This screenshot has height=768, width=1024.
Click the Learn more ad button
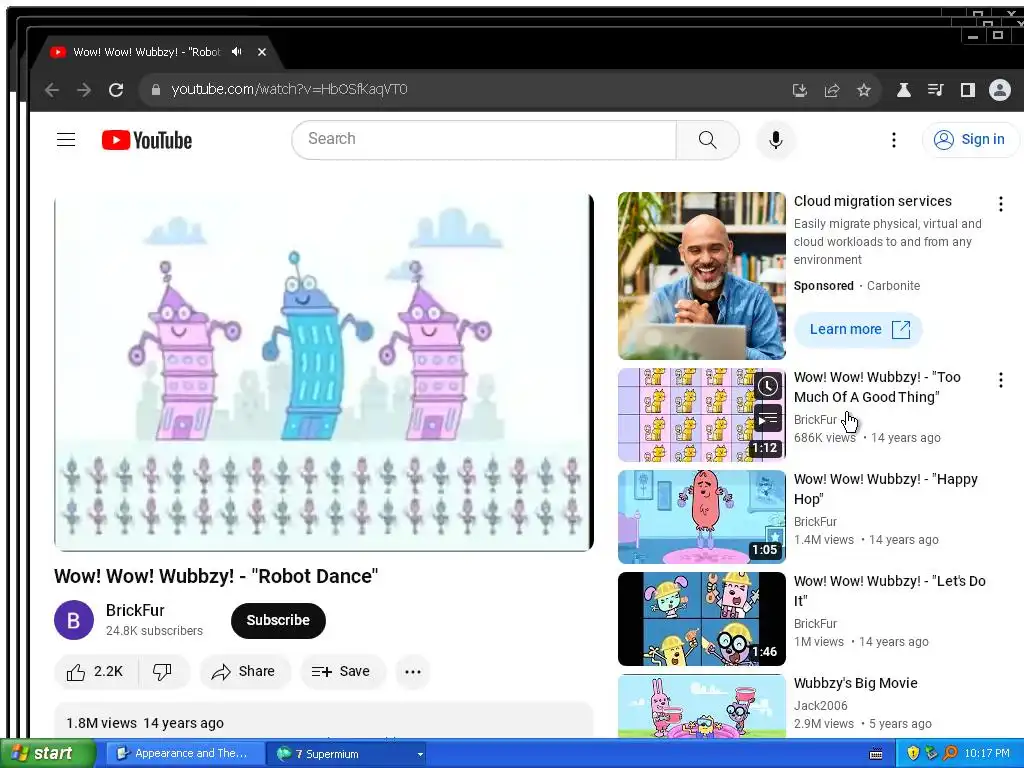tap(858, 329)
